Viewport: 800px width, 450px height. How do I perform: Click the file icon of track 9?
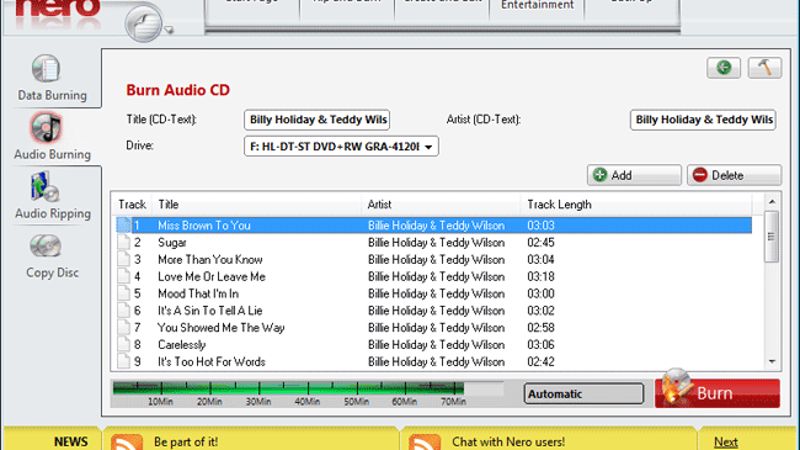(x=123, y=361)
